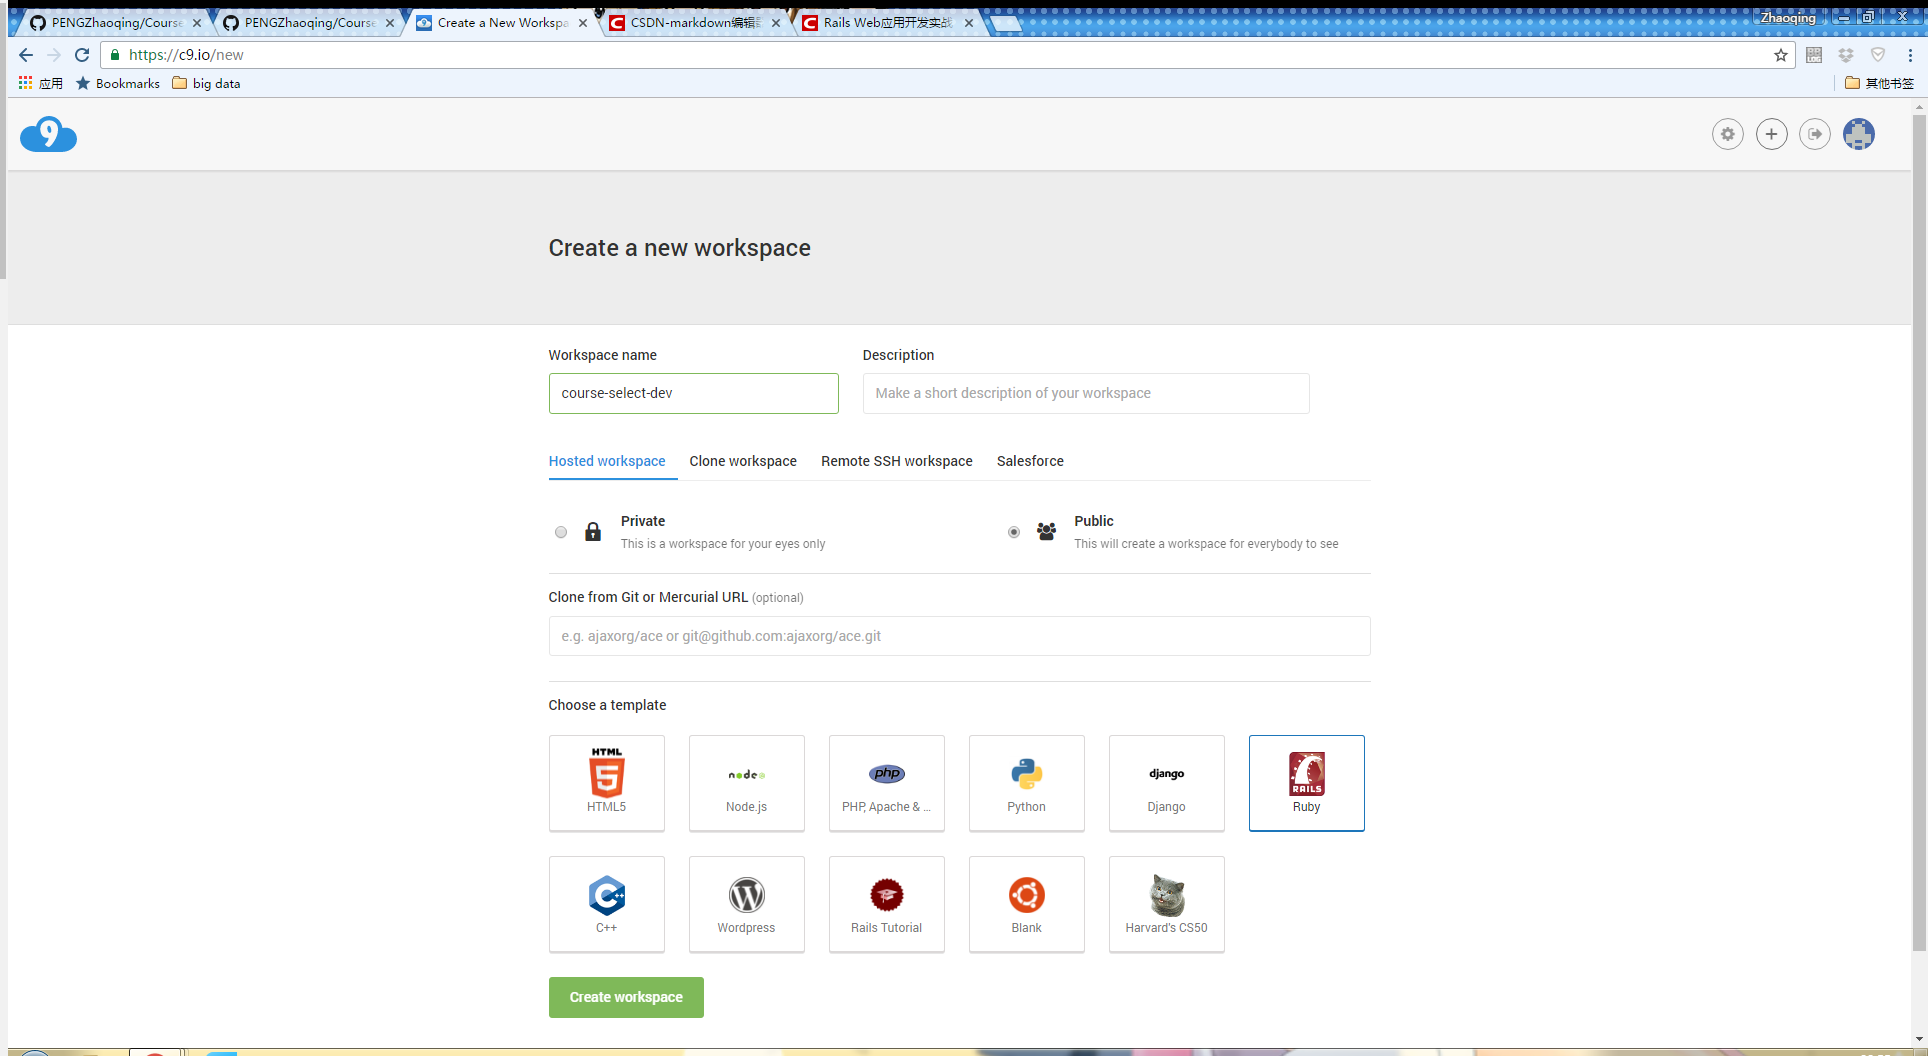Open the apps shortcut in bookmarks bar
The height and width of the screenshot is (1056, 1928).
point(40,83)
